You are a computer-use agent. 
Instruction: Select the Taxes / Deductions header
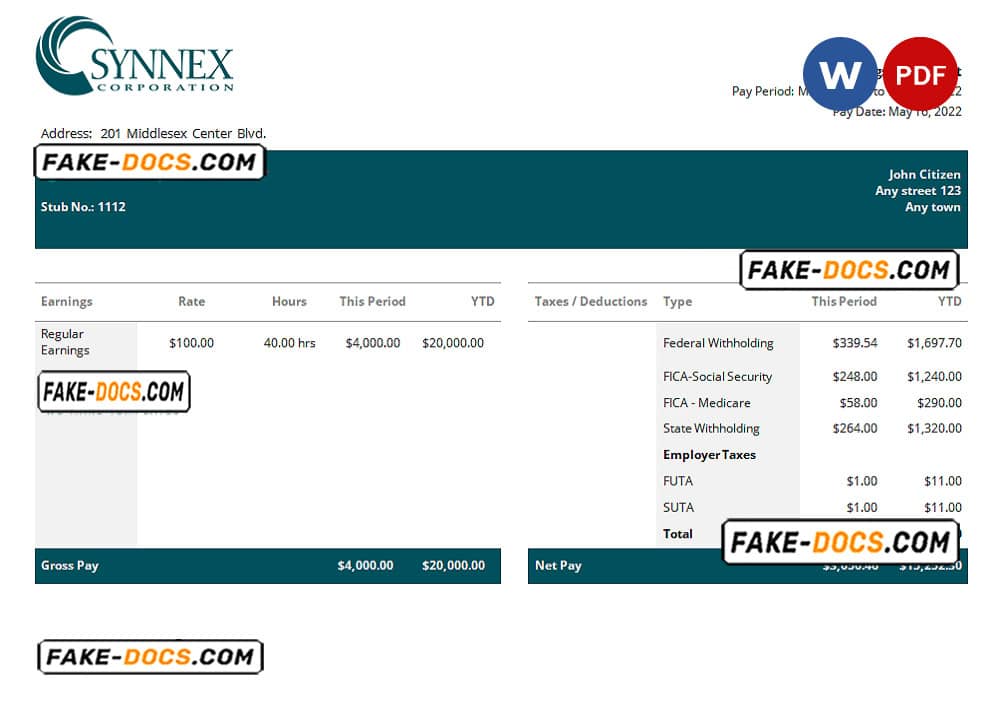(591, 301)
